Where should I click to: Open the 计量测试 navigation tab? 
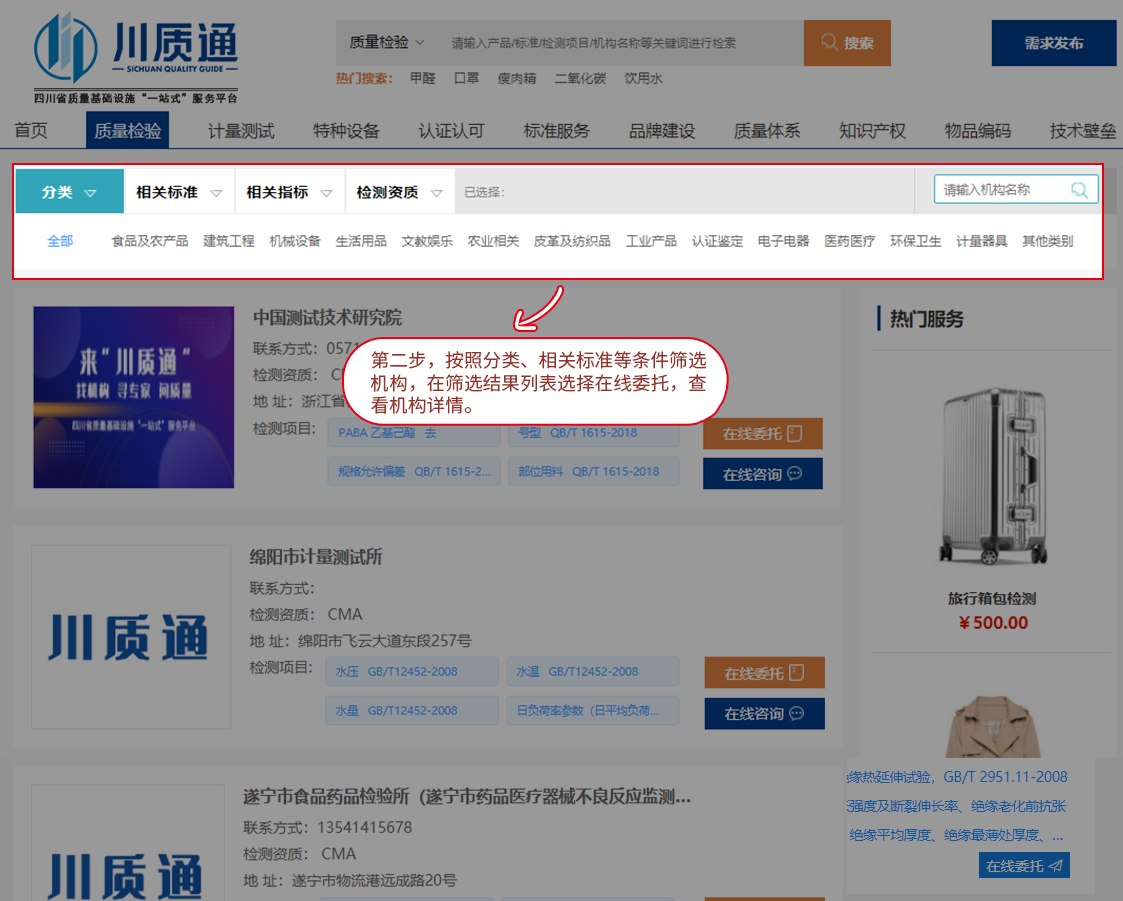(x=241, y=130)
